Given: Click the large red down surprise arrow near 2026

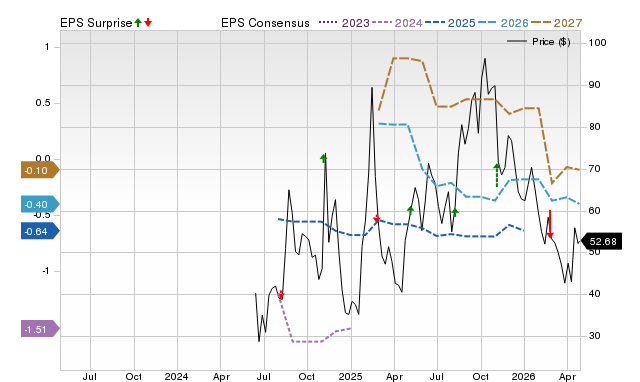Looking at the screenshot, I should click(x=550, y=224).
